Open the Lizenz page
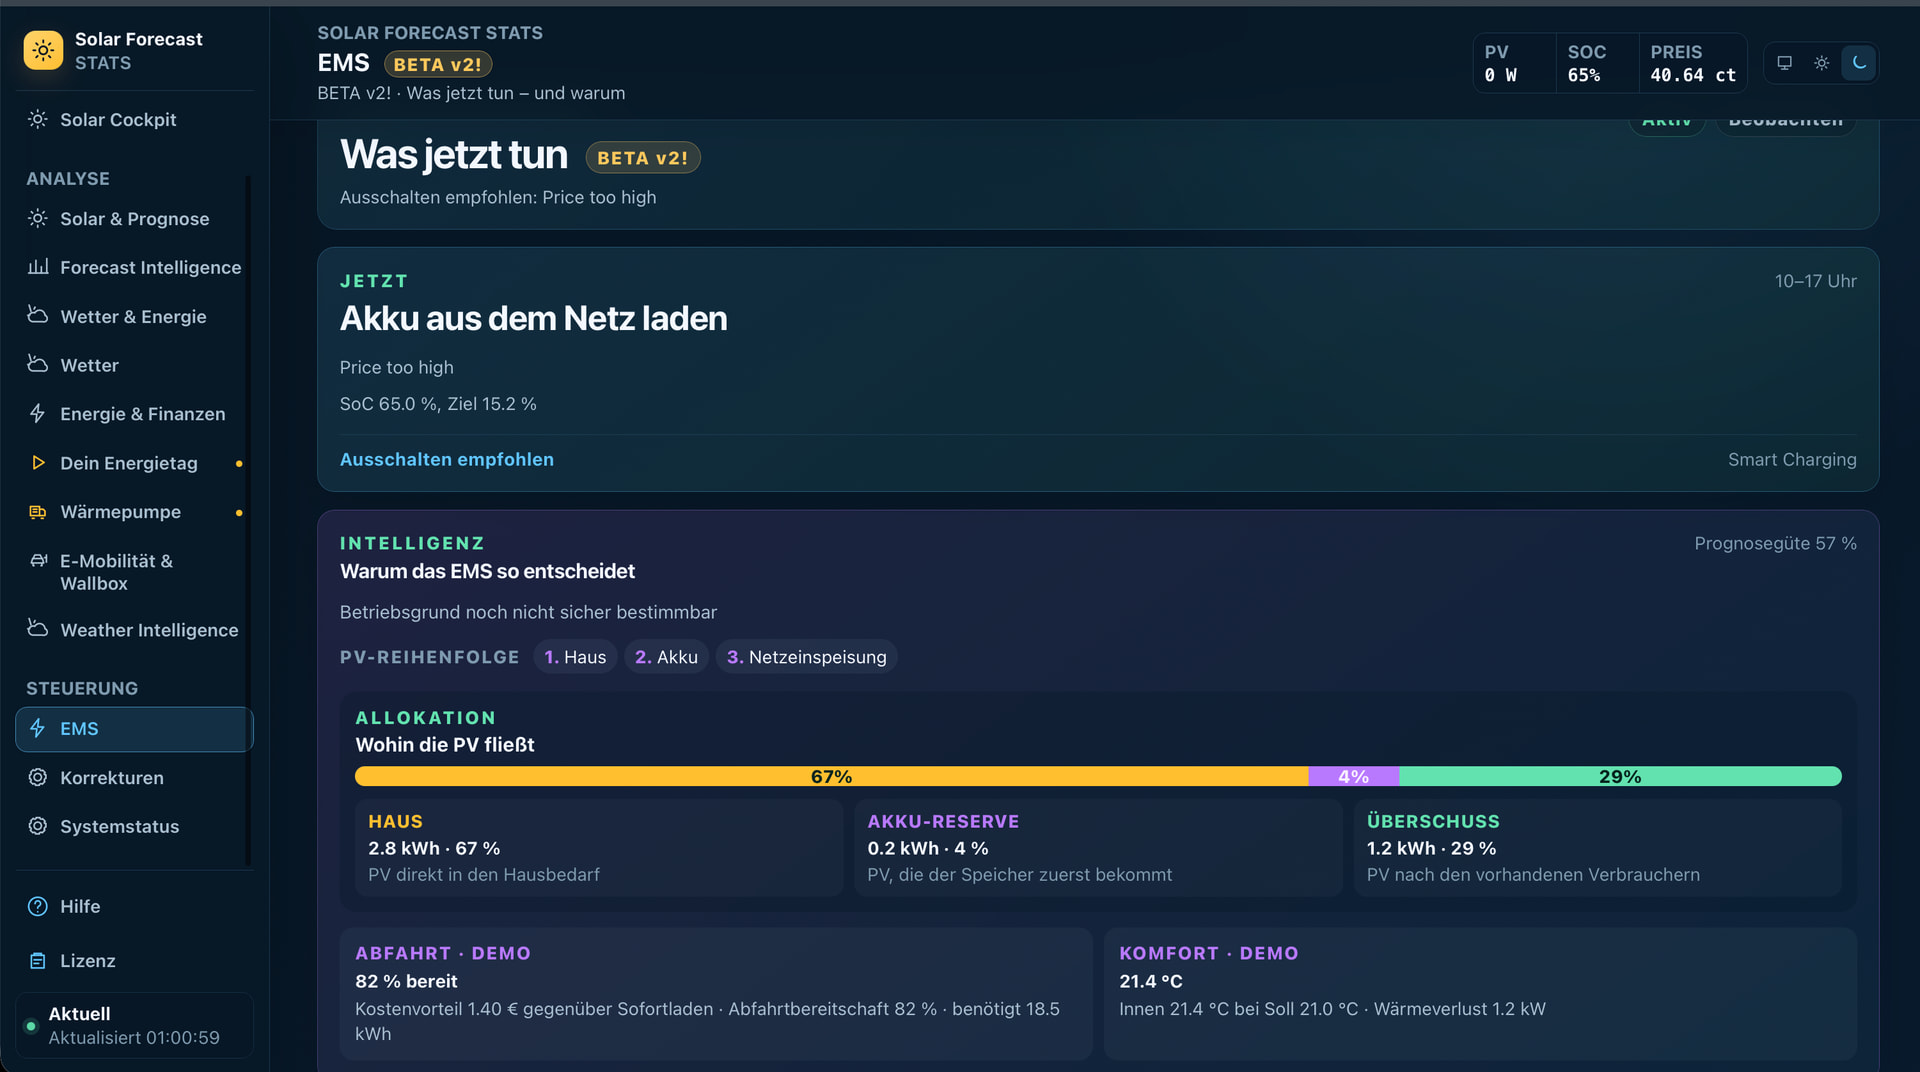The height and width of the screenshot is (1072, 1920). click(134, 960)
